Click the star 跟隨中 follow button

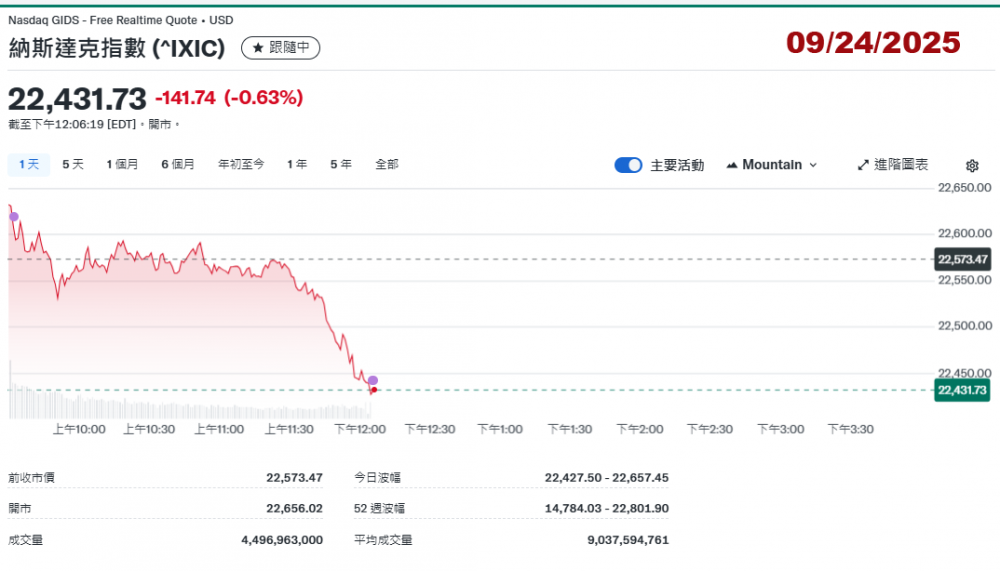click(x=281, y=47)
